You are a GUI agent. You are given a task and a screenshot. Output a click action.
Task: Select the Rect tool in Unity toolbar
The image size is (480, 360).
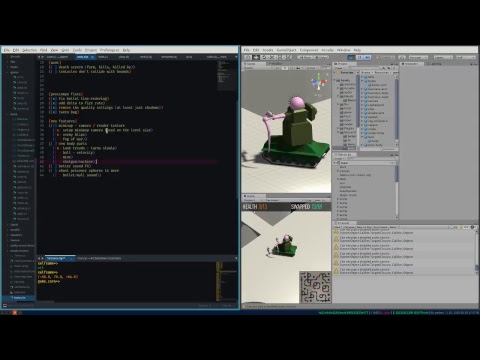(280, 57)
